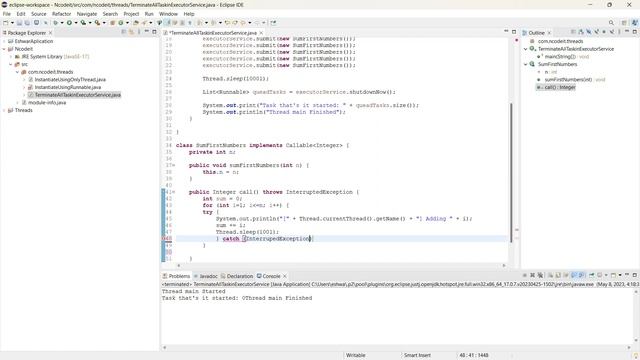Switch to the Javadoc tab

pos(206,276)
